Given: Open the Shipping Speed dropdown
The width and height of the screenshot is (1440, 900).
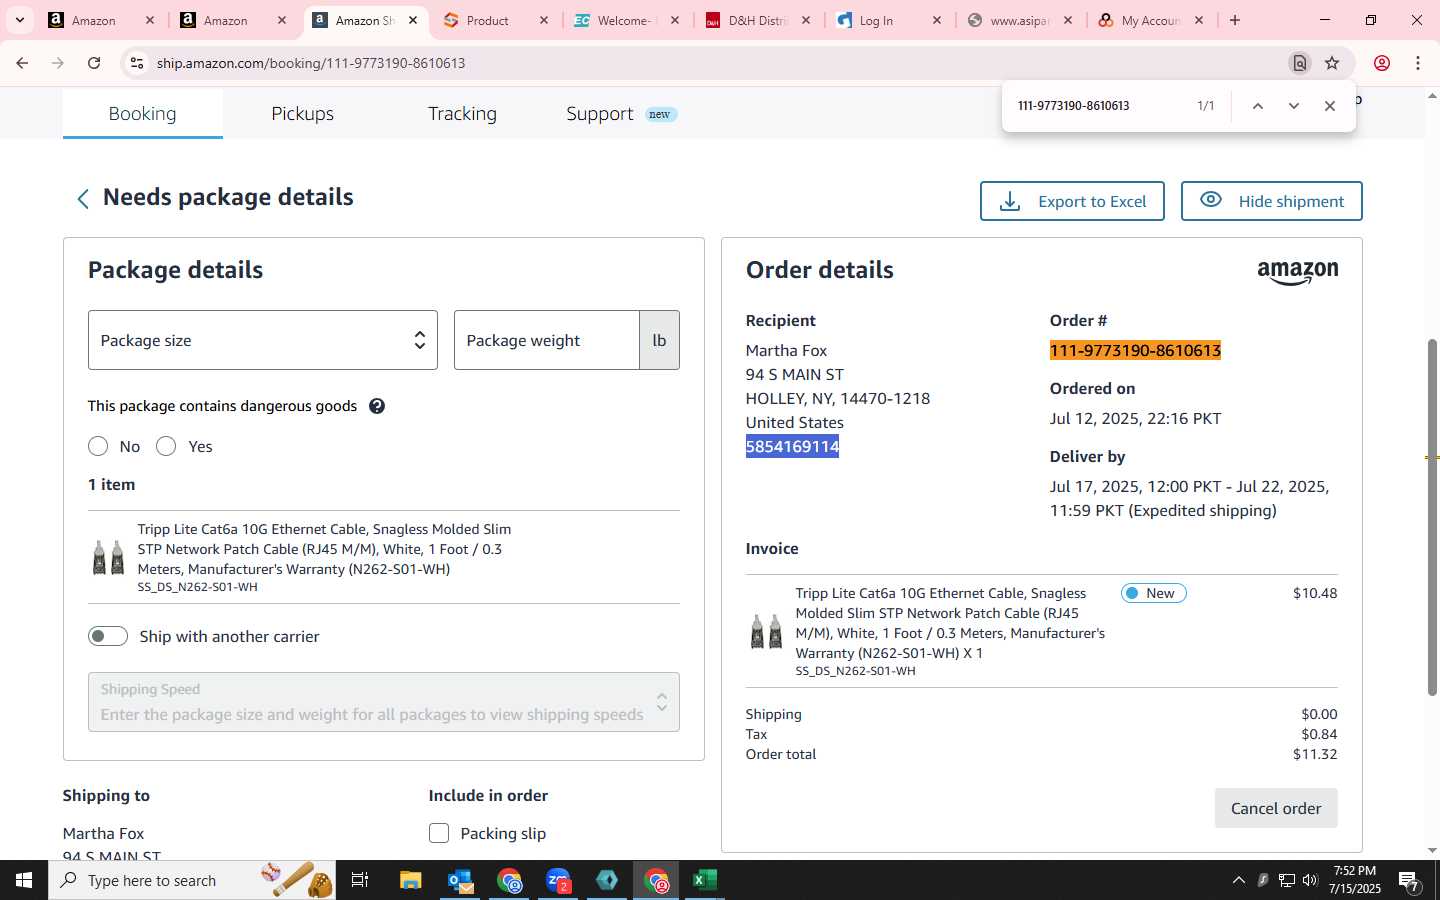Looking at the screenshot, I should pyautogui.click(x=384, y=702).
